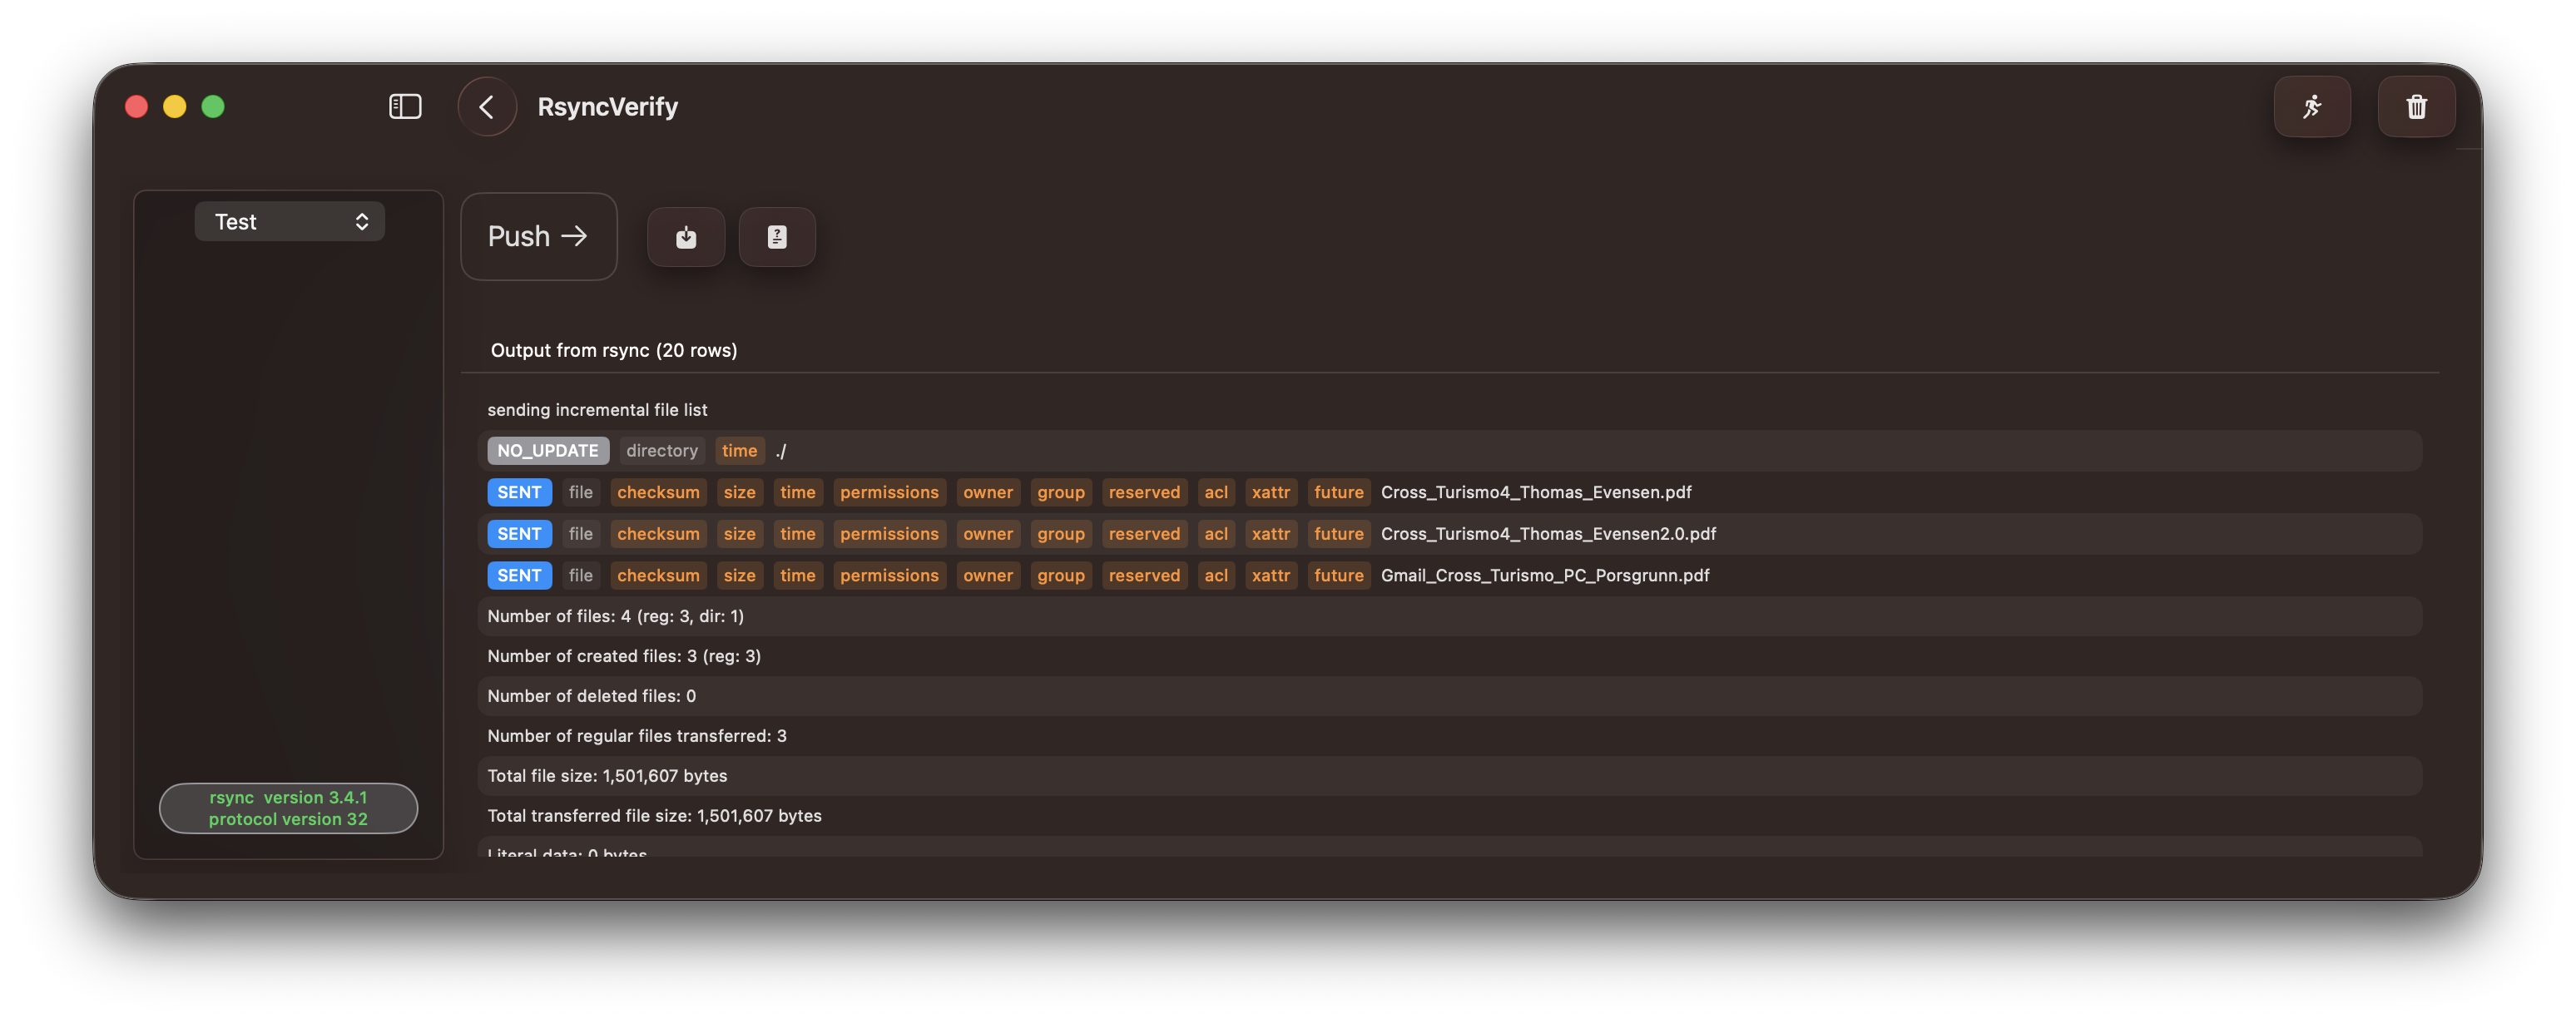Select the Gmail_Cross_Turismo_PC_Porsgrunn.pdf row
This screenshot has width=2576, height=1023.
[1544, 575]
